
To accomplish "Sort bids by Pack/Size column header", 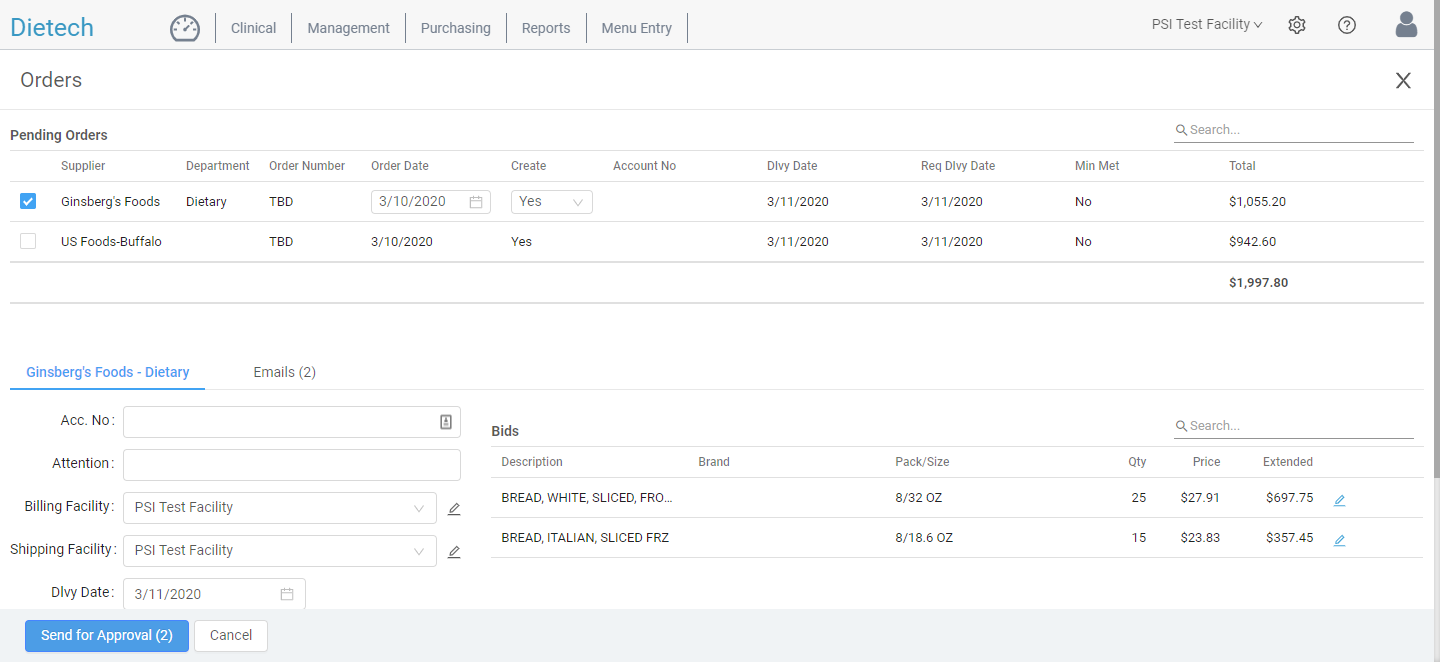I will tap(922, 462).
